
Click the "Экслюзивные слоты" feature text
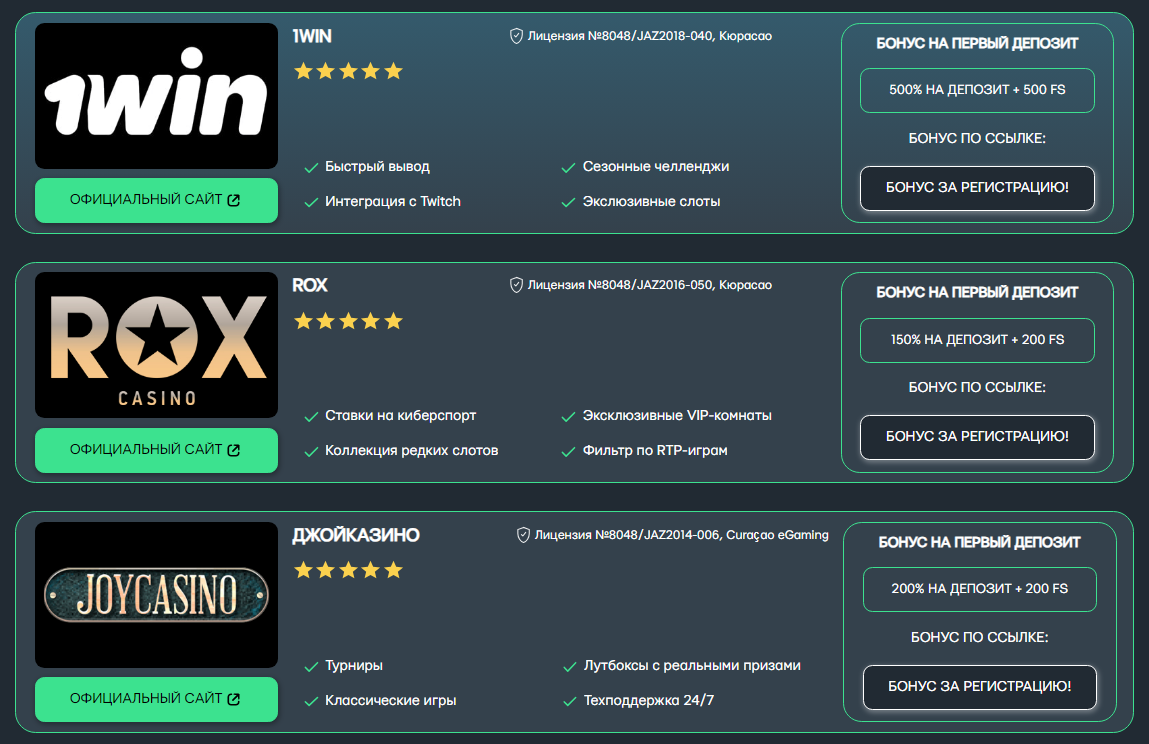[x=651, y=202]
